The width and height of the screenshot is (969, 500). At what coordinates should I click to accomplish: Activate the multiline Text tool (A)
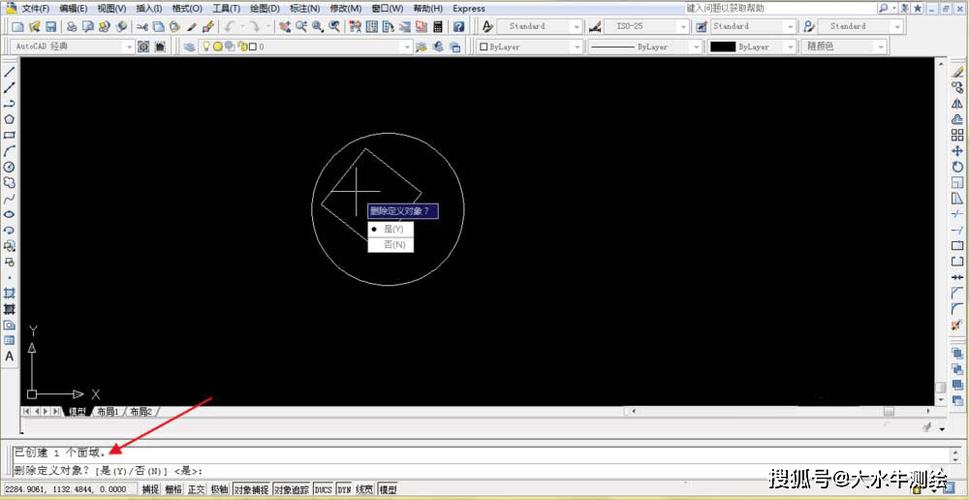tap(9, 357)
